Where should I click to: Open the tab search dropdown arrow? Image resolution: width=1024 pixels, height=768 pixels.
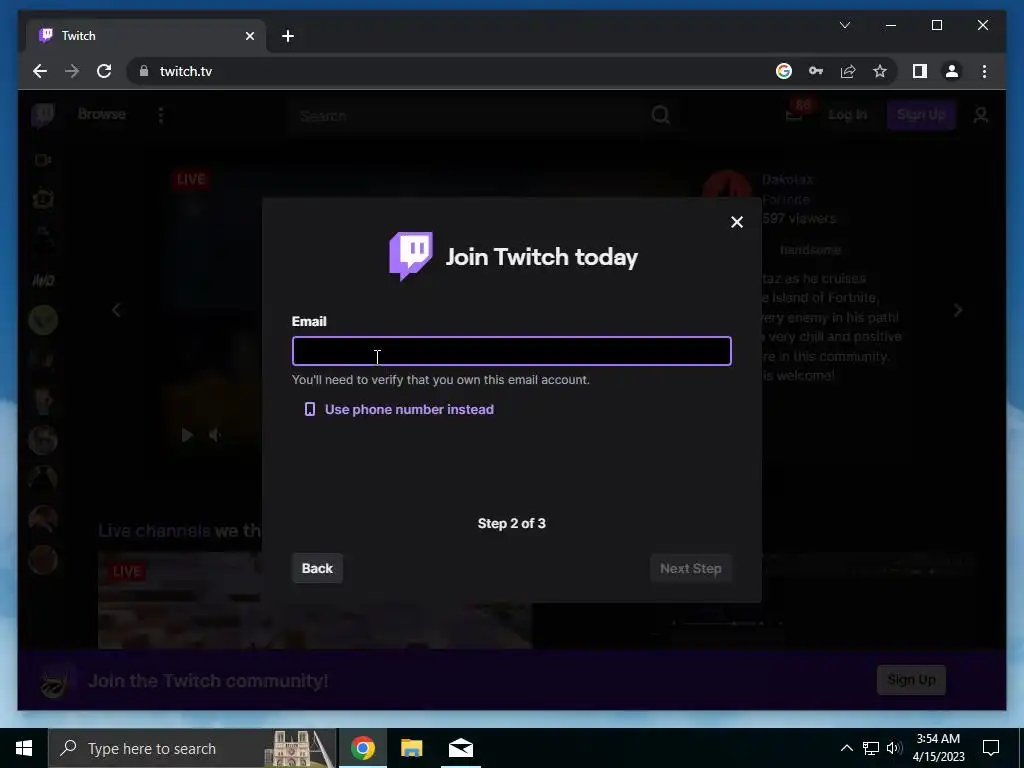click(x=844, y=25)
